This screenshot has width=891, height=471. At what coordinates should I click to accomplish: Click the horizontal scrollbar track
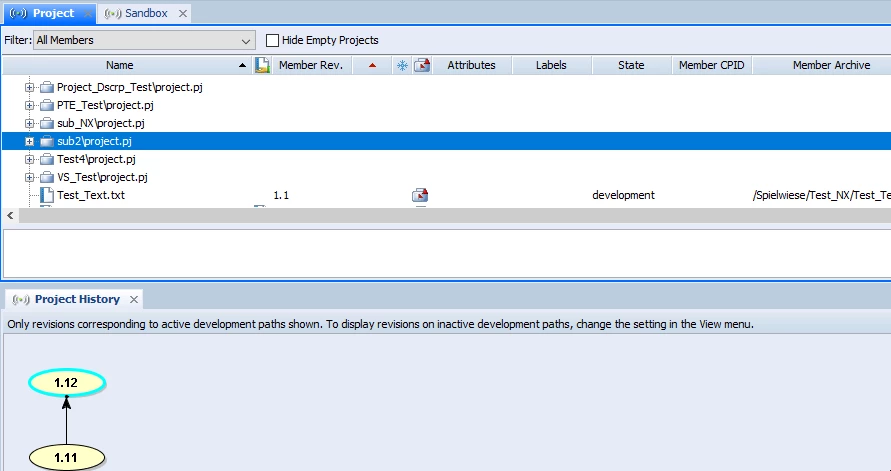coord(455,215)
